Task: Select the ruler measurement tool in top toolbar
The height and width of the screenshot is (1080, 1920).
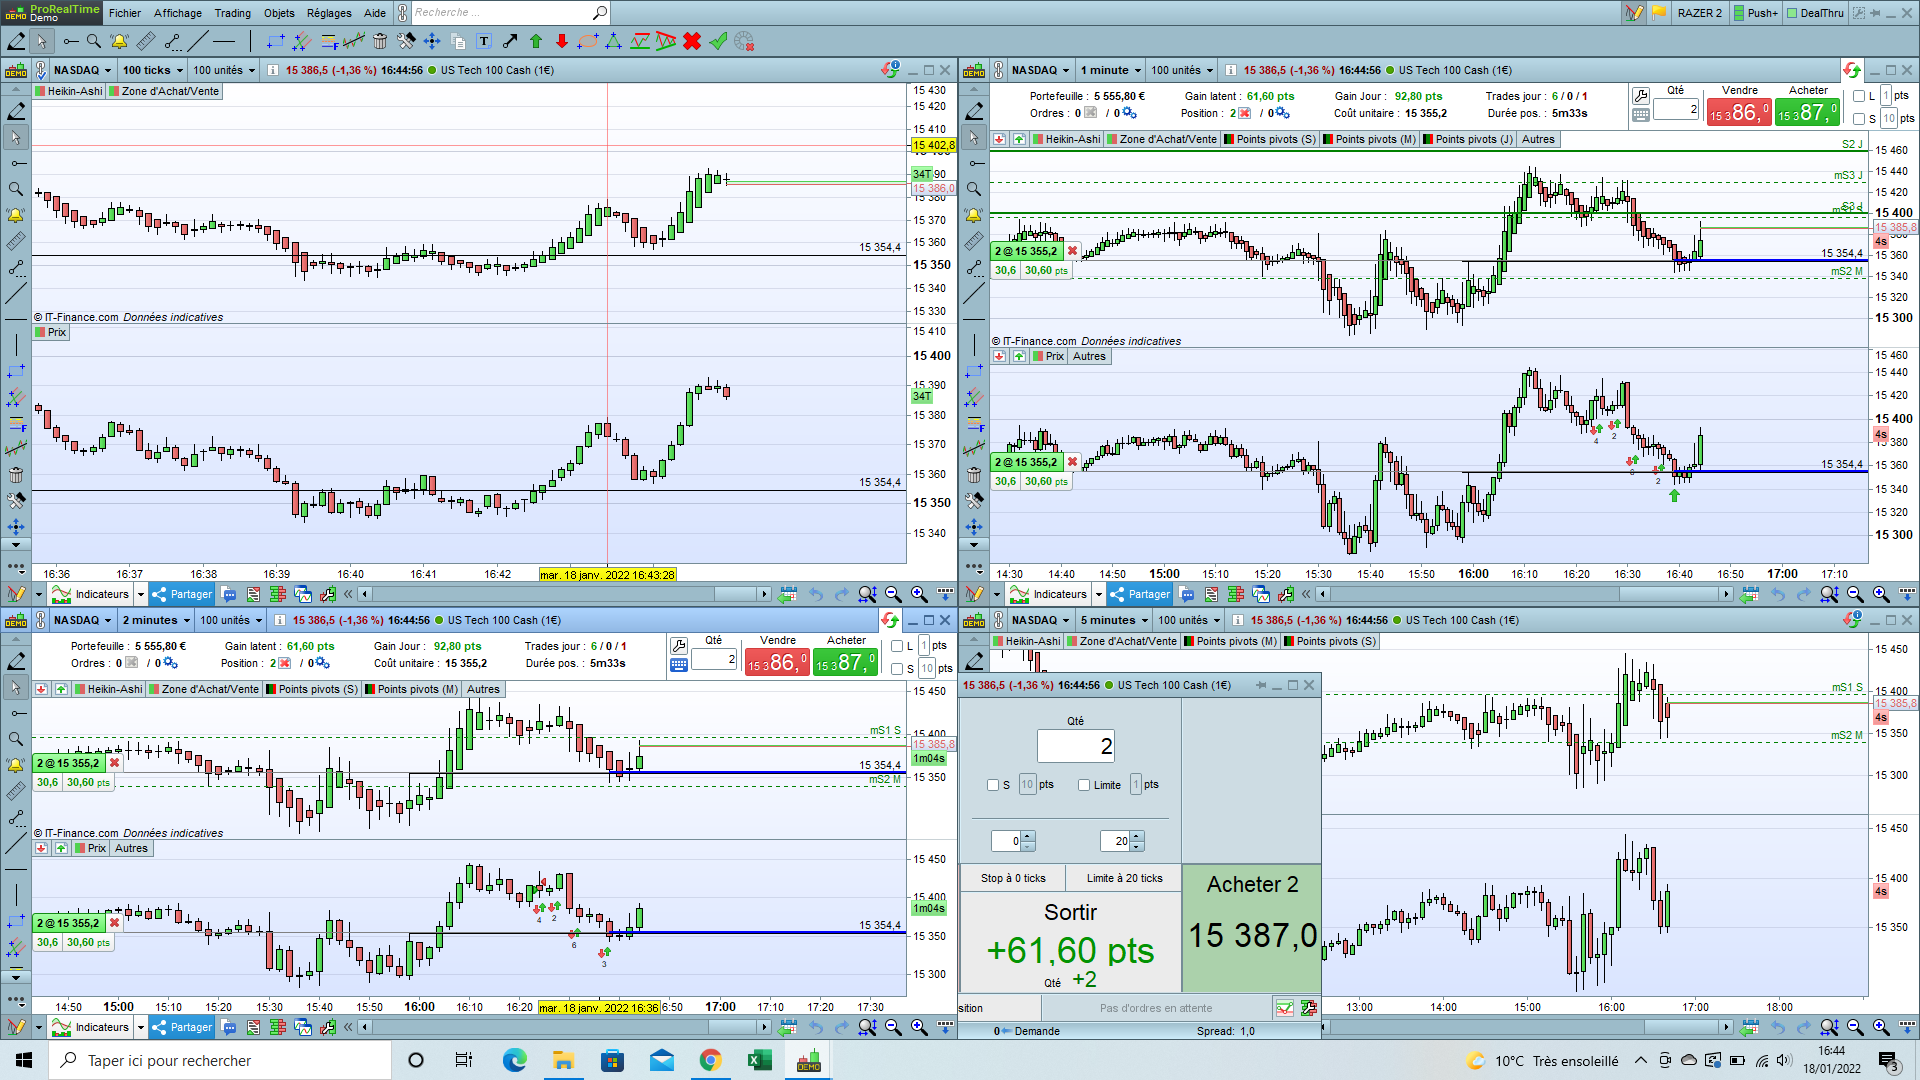Action: pos(146,41)
